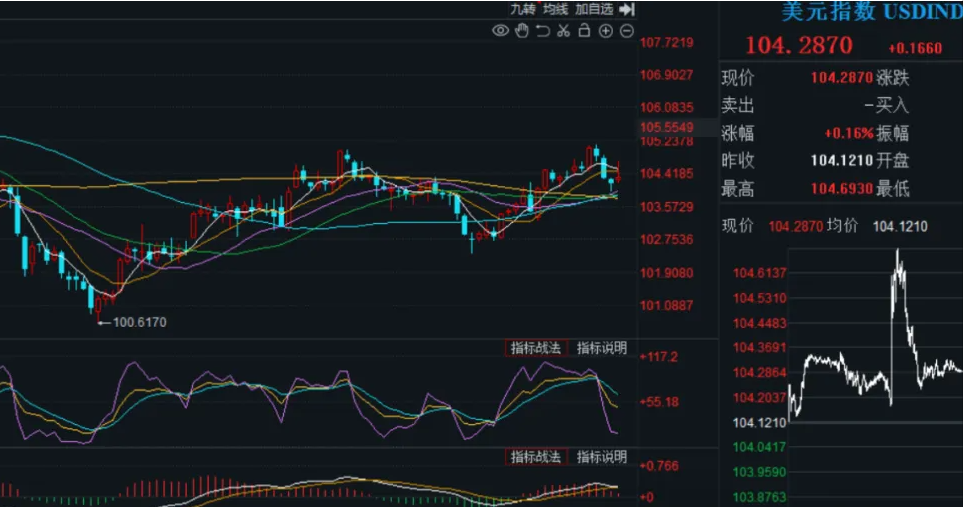This screenshot has height=507, width=963.
Task: Toggle the chart lock icon
Action: coord(585,30)
